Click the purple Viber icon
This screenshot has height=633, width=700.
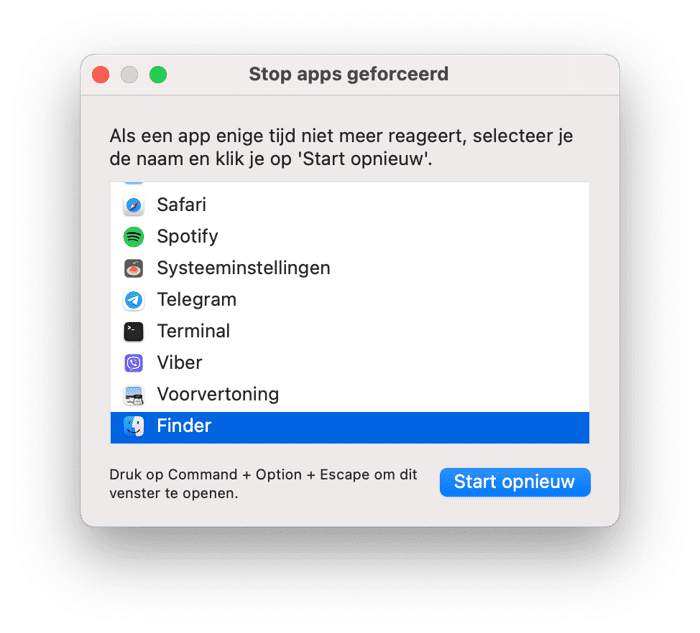tap(133, 363)
